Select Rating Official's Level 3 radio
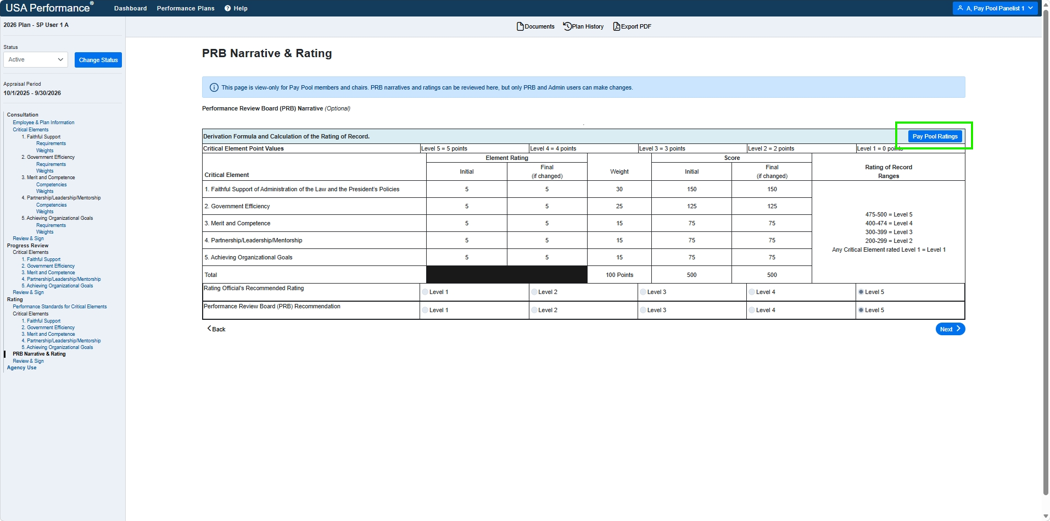The height and width of the screenshot is (521, 1050). (x=643, y=292)
